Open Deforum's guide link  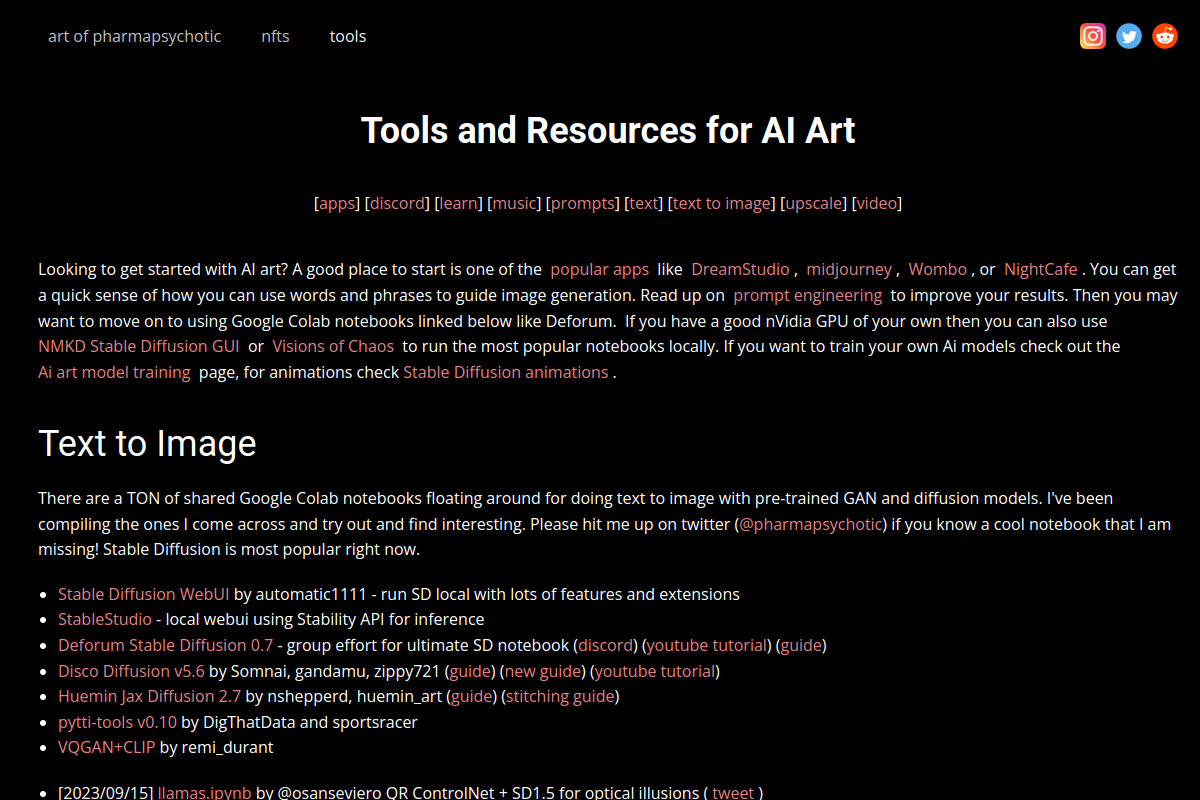point(801,645)
